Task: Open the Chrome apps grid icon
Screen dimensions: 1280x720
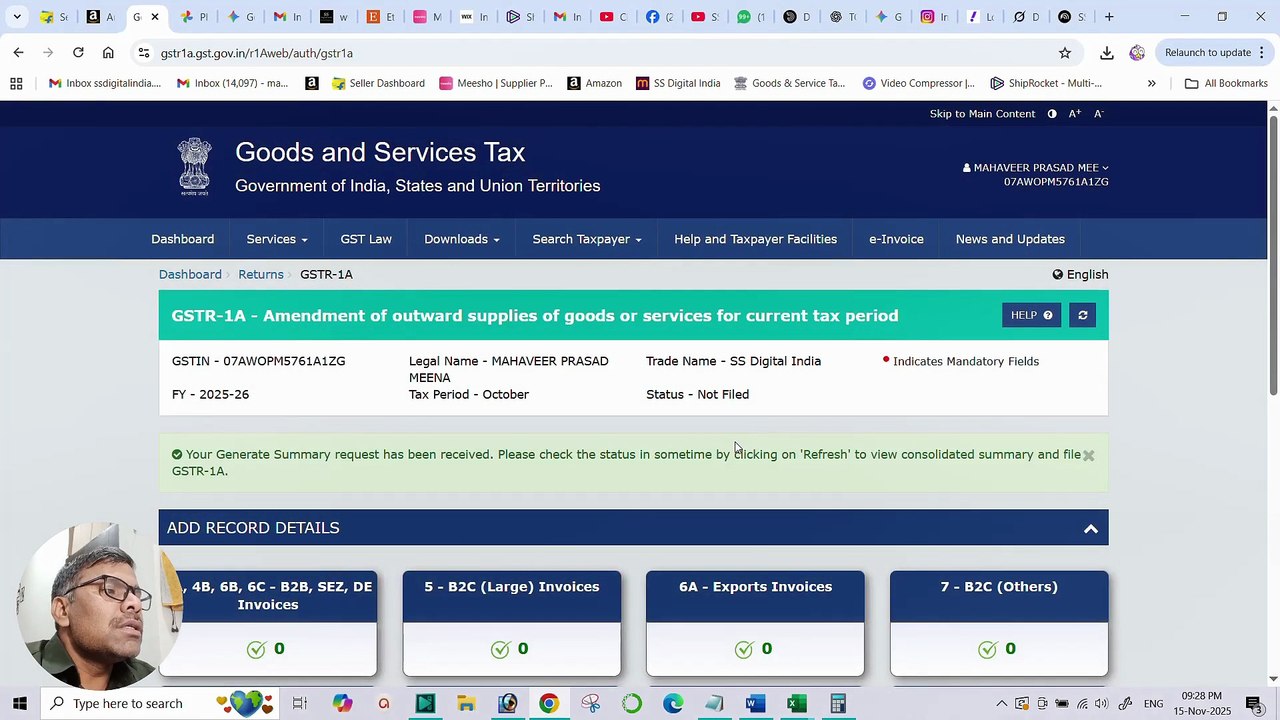Action: [16, 83]
